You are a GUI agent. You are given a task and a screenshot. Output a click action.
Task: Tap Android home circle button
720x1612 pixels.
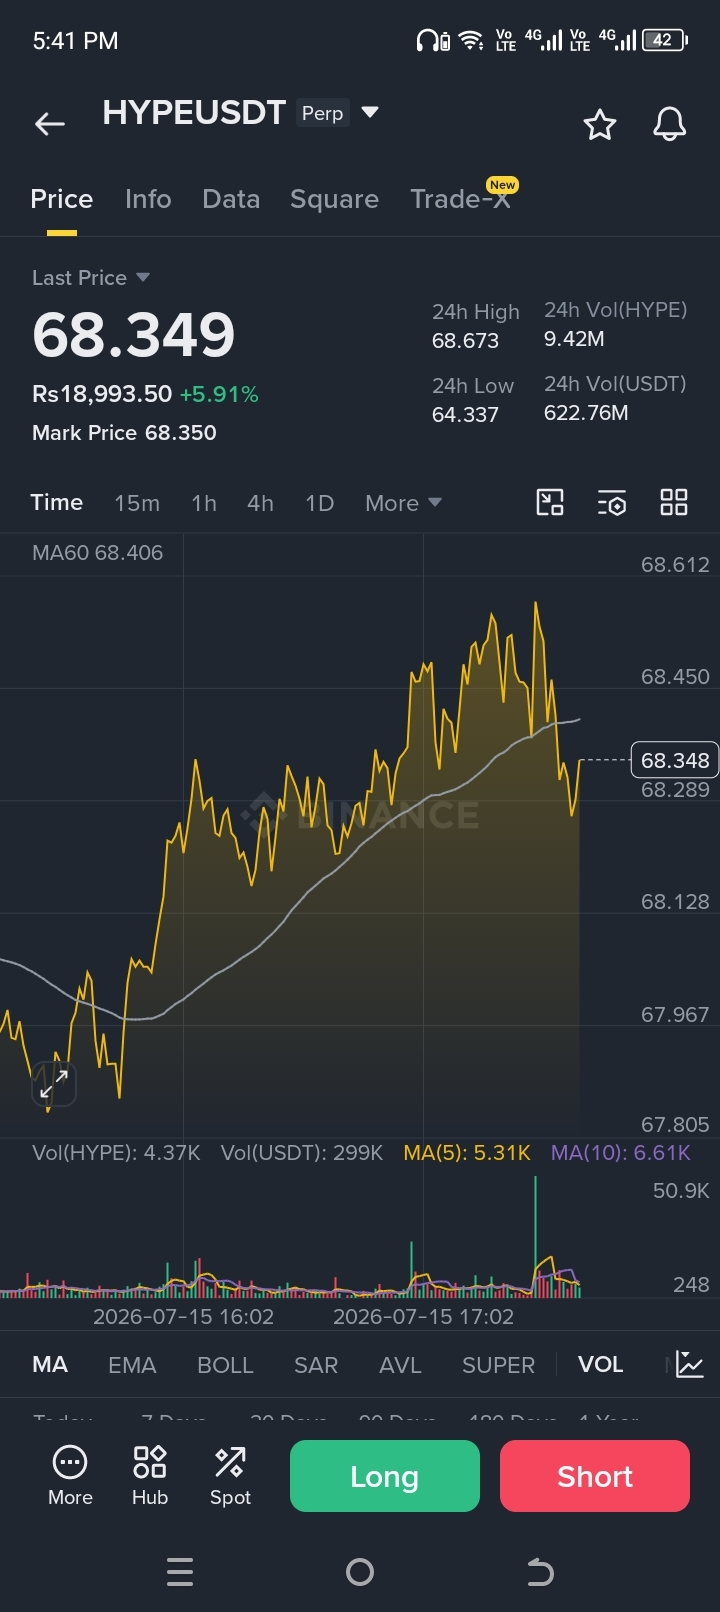coord(360,1572)
